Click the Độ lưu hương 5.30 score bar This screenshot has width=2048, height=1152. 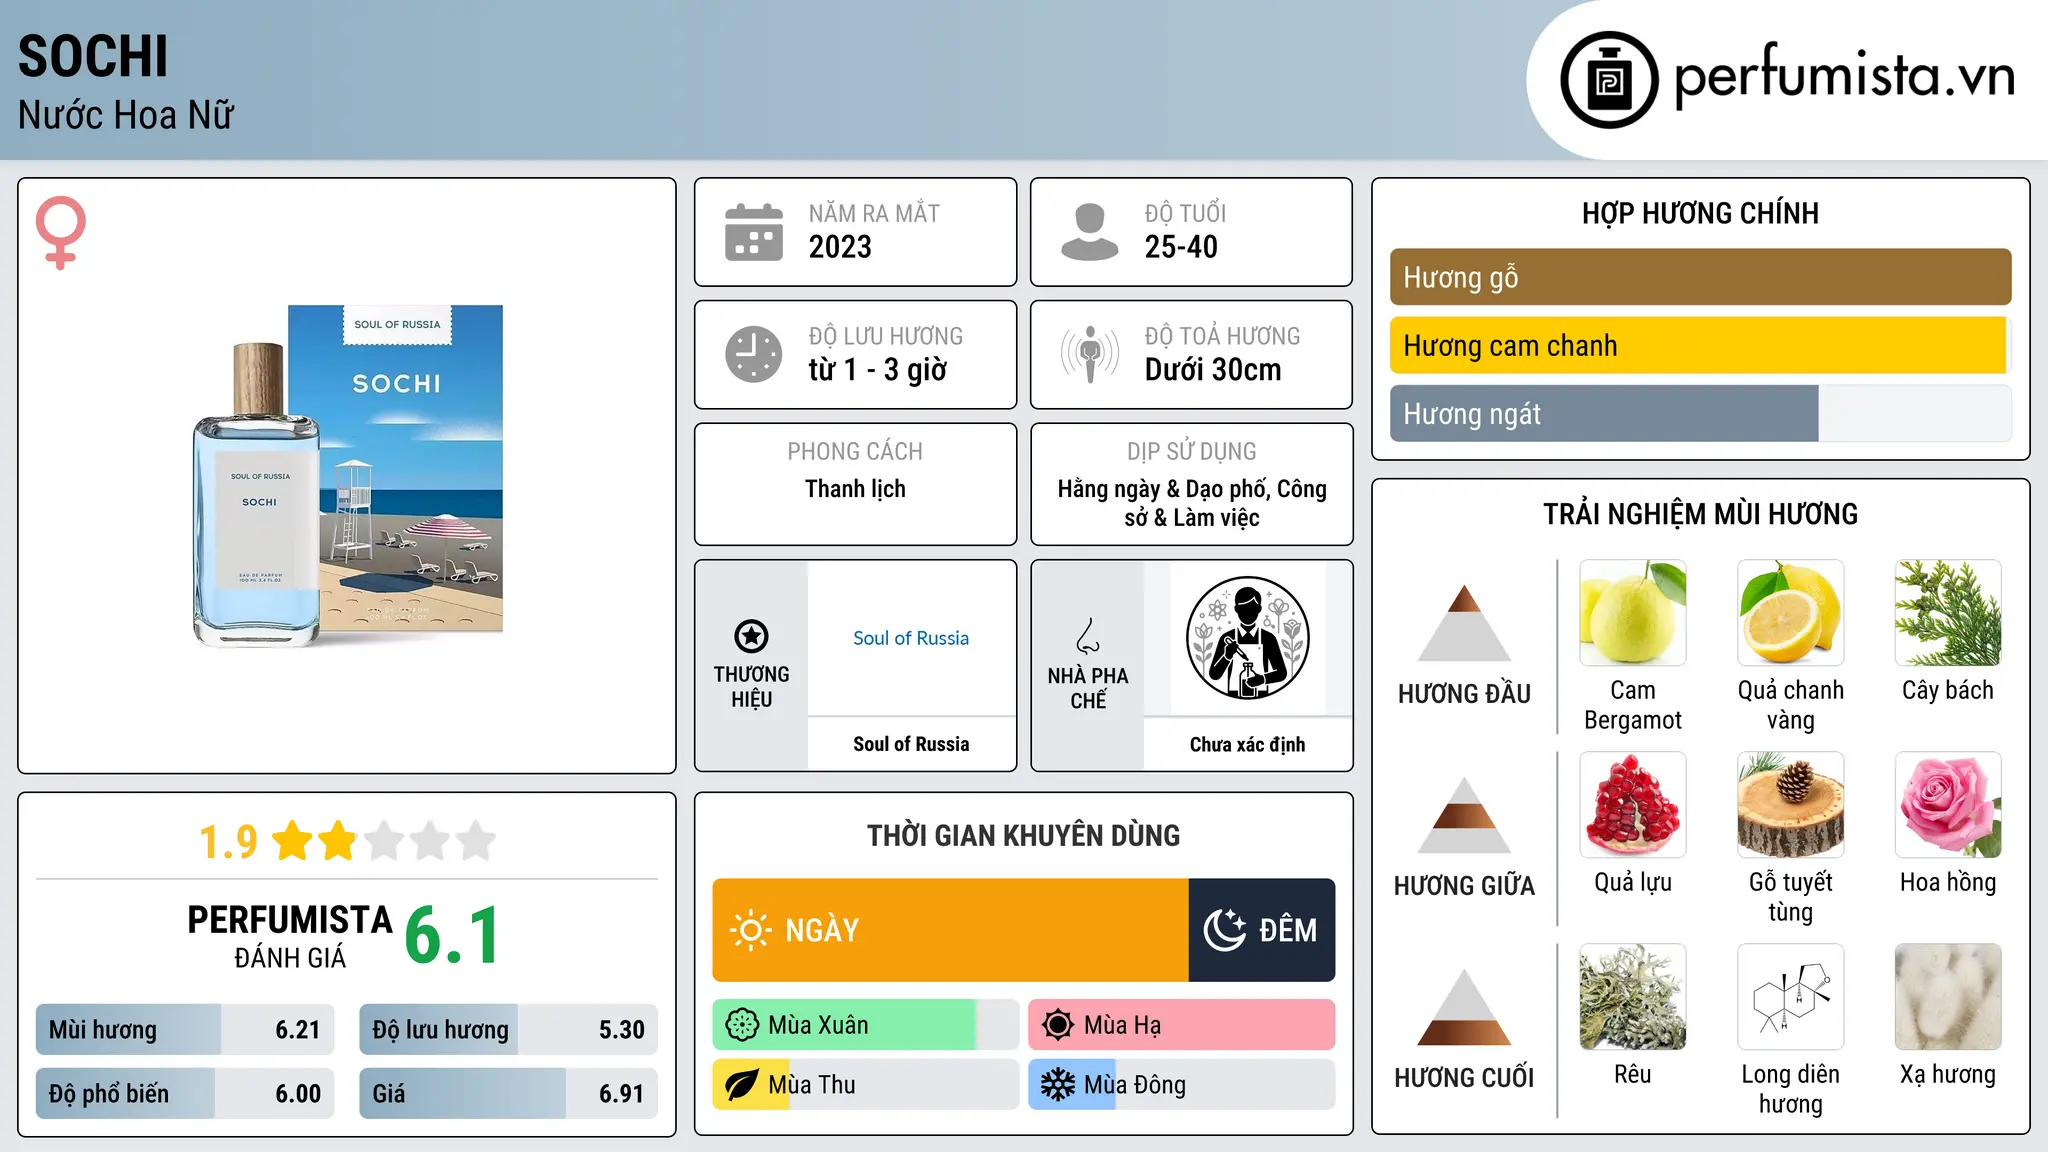pos(508,1029)
